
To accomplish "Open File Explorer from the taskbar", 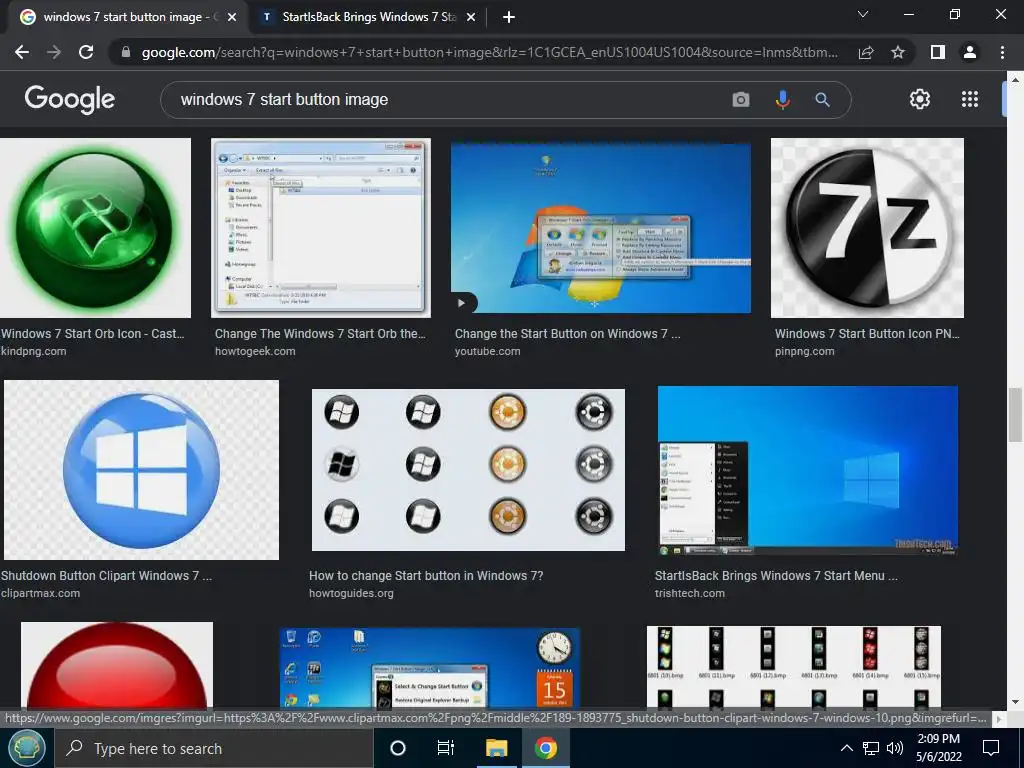I will (496, 748).
